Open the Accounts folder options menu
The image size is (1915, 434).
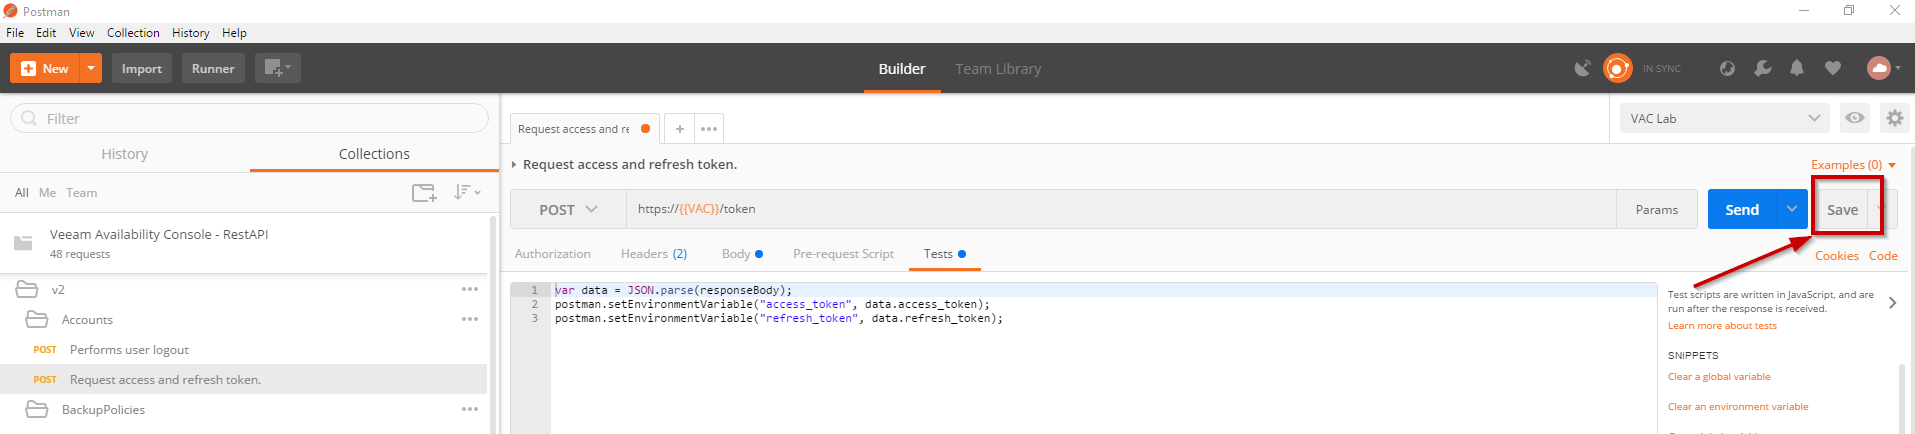click(x=470, y=320)
